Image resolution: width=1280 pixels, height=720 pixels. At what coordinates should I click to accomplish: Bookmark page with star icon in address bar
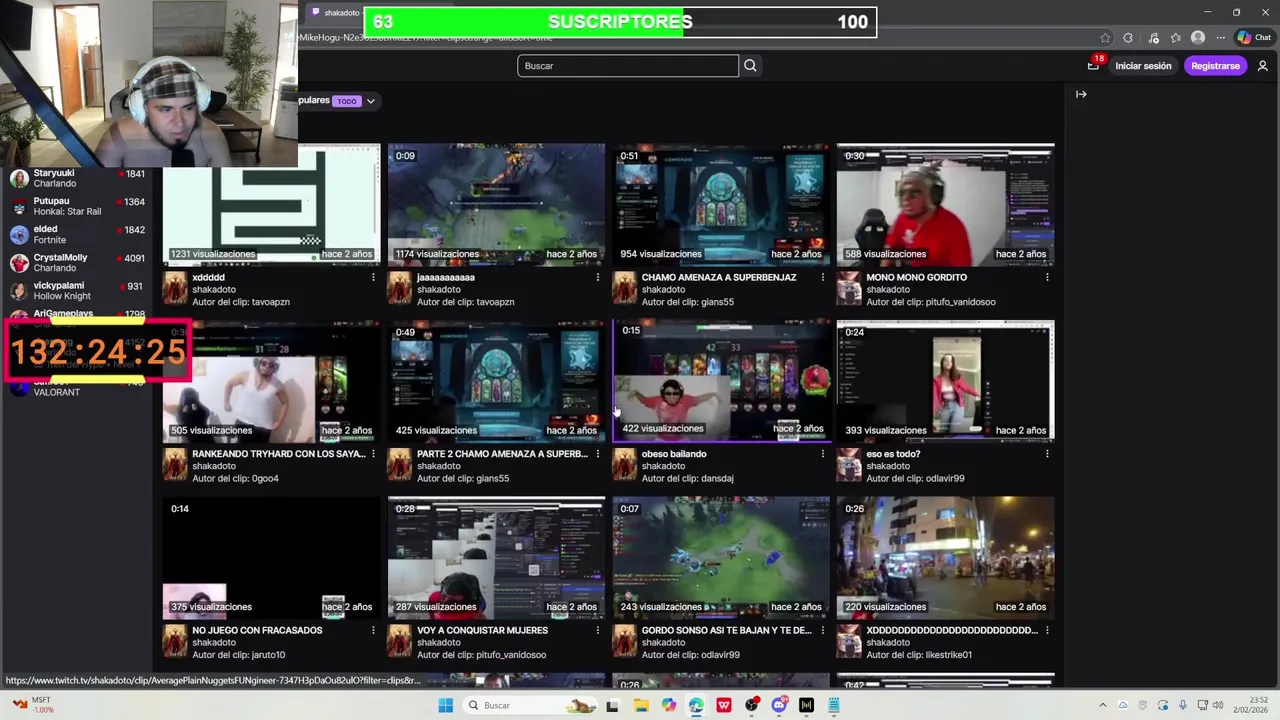click(1105, 38)
